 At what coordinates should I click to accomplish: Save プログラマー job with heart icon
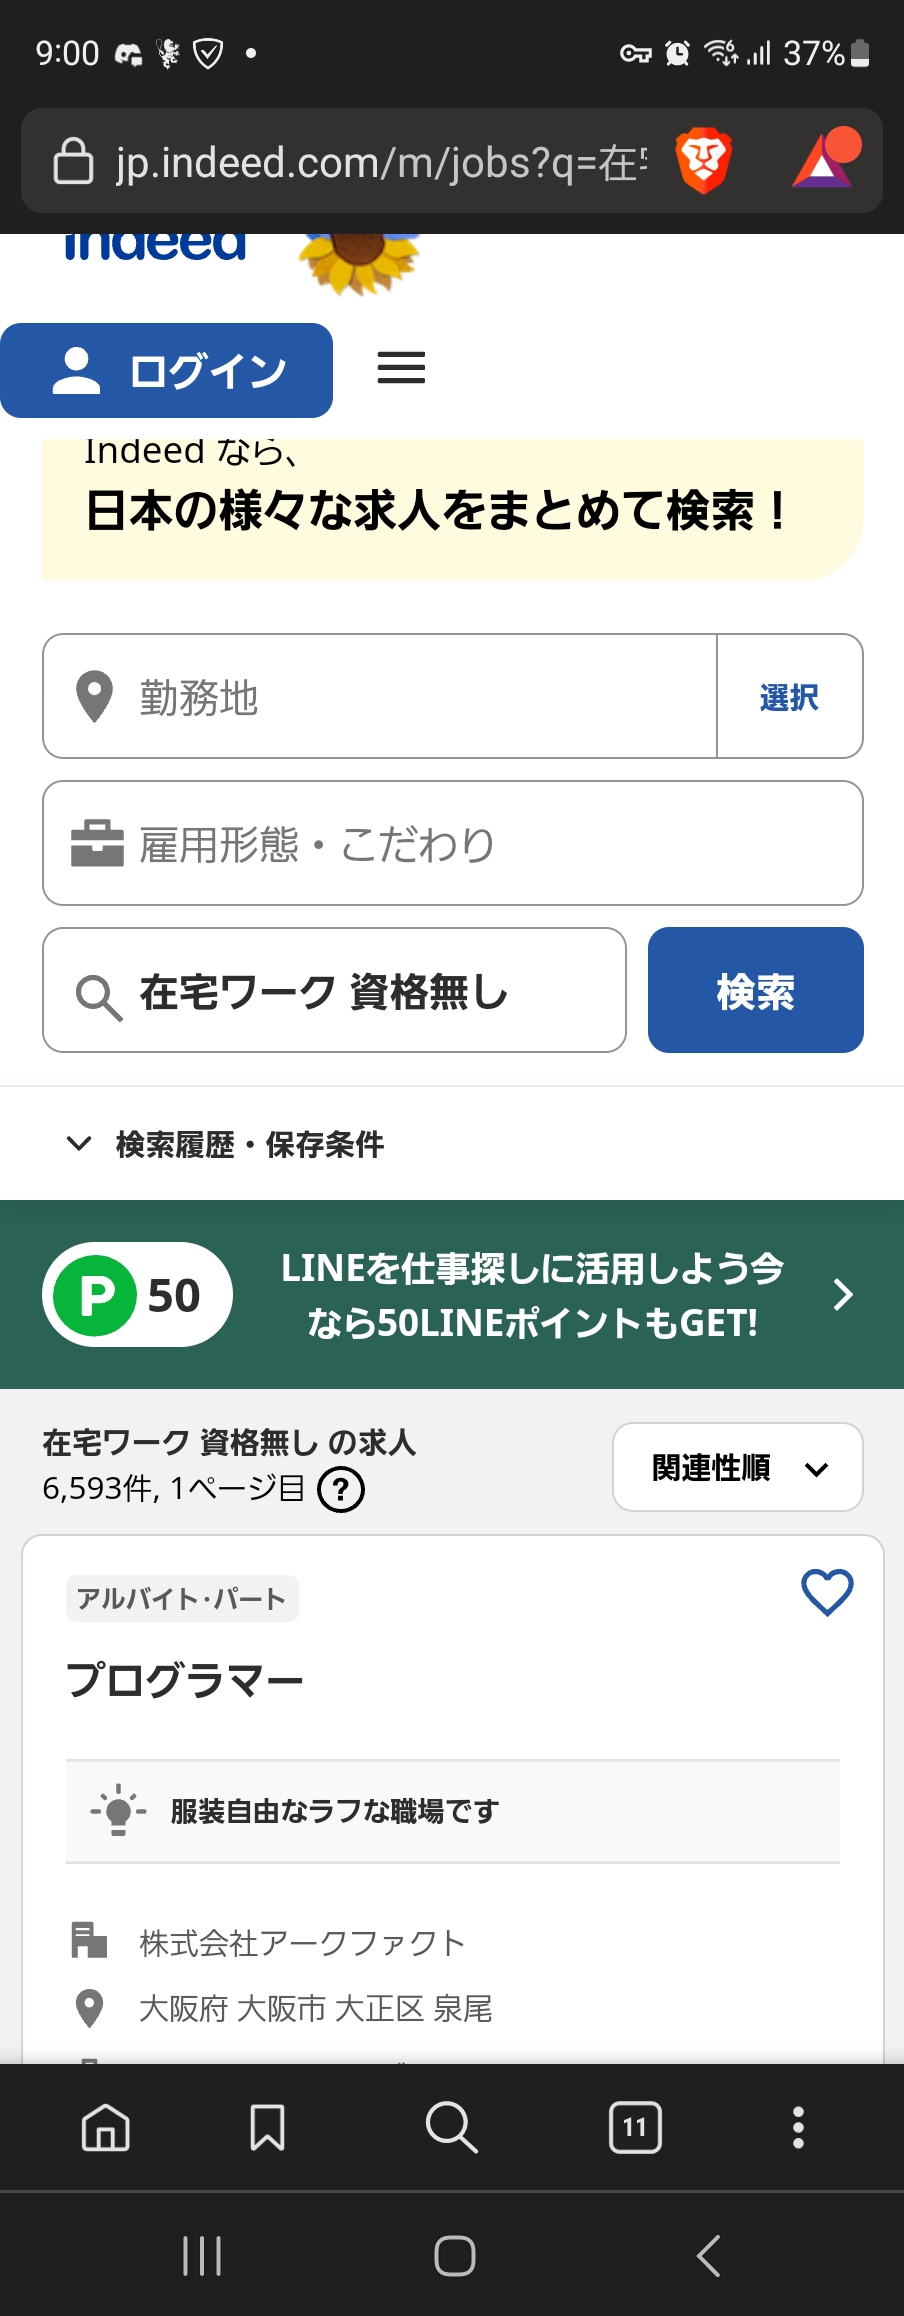[x=827, y=1592]
